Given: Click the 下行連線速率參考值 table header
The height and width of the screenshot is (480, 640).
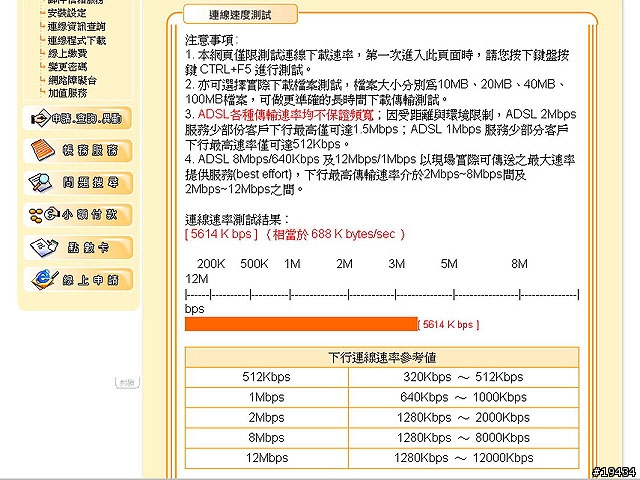Looking at the screenshot, I should pos(382,358).
